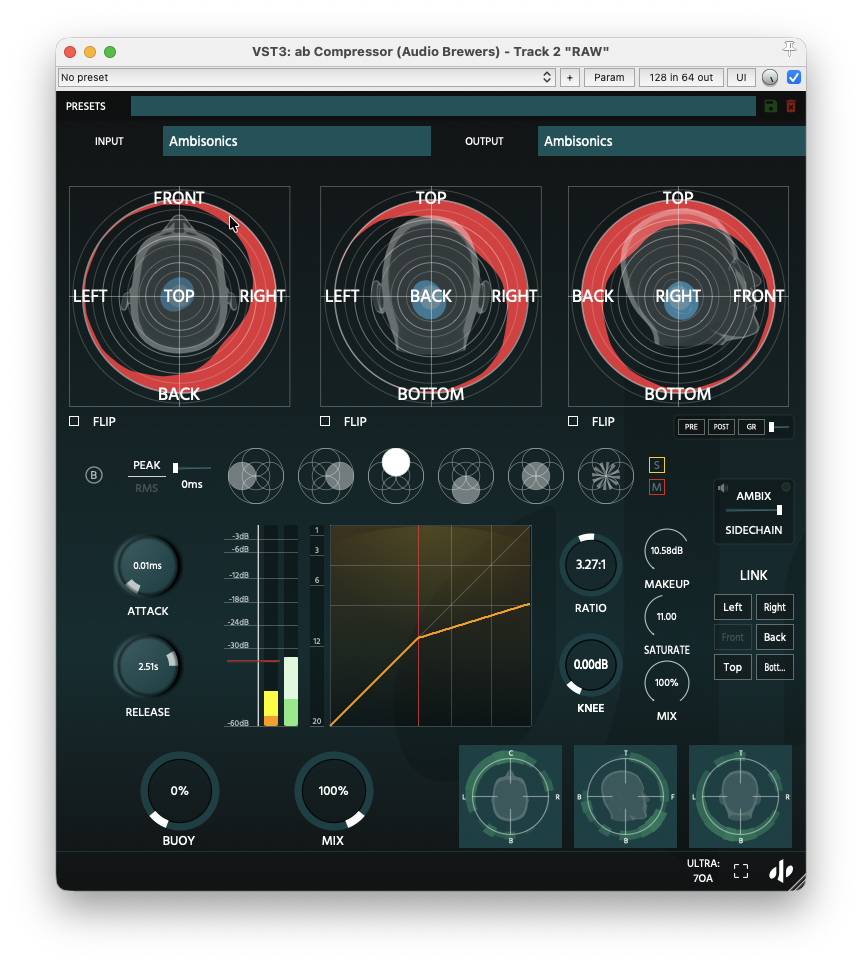Click the 128 in 64 out button
The width and height of the screenshot is (862, 965).
click(681, 78)
